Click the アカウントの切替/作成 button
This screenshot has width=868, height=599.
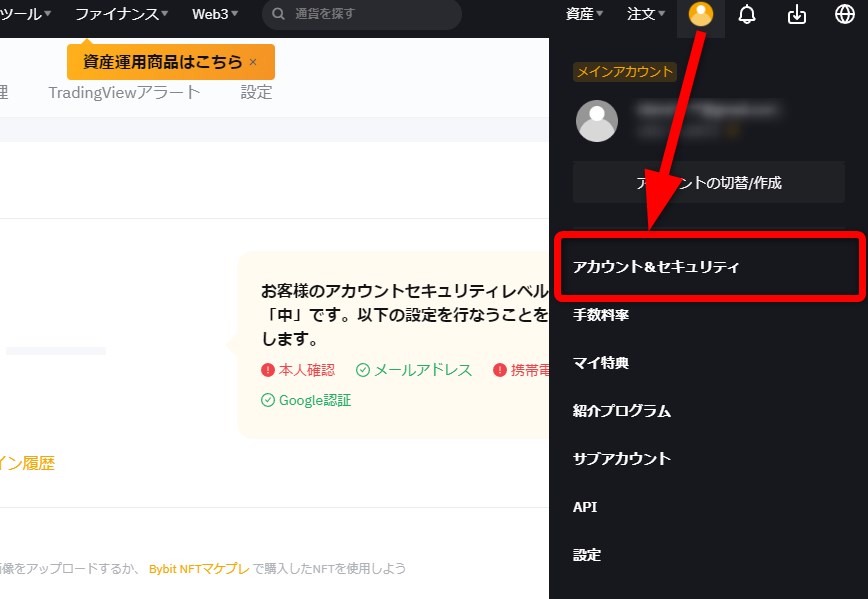point(708,182)
